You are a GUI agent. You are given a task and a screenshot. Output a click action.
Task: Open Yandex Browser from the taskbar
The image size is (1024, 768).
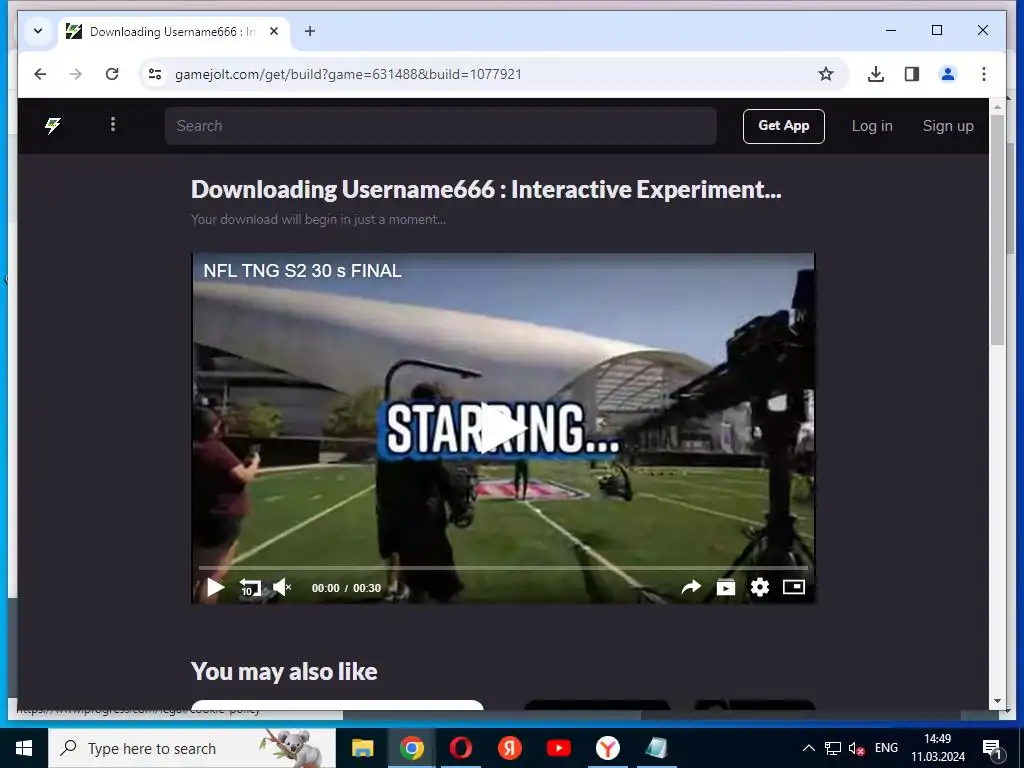(x=607, y=748)
